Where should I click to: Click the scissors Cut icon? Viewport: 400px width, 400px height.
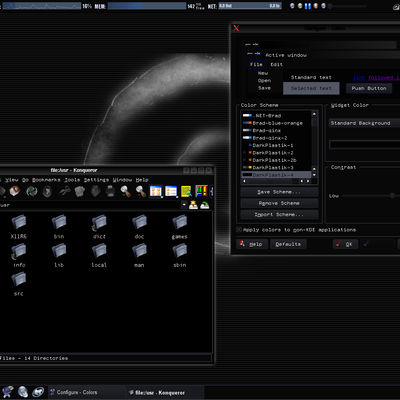[x=65, y=191]
